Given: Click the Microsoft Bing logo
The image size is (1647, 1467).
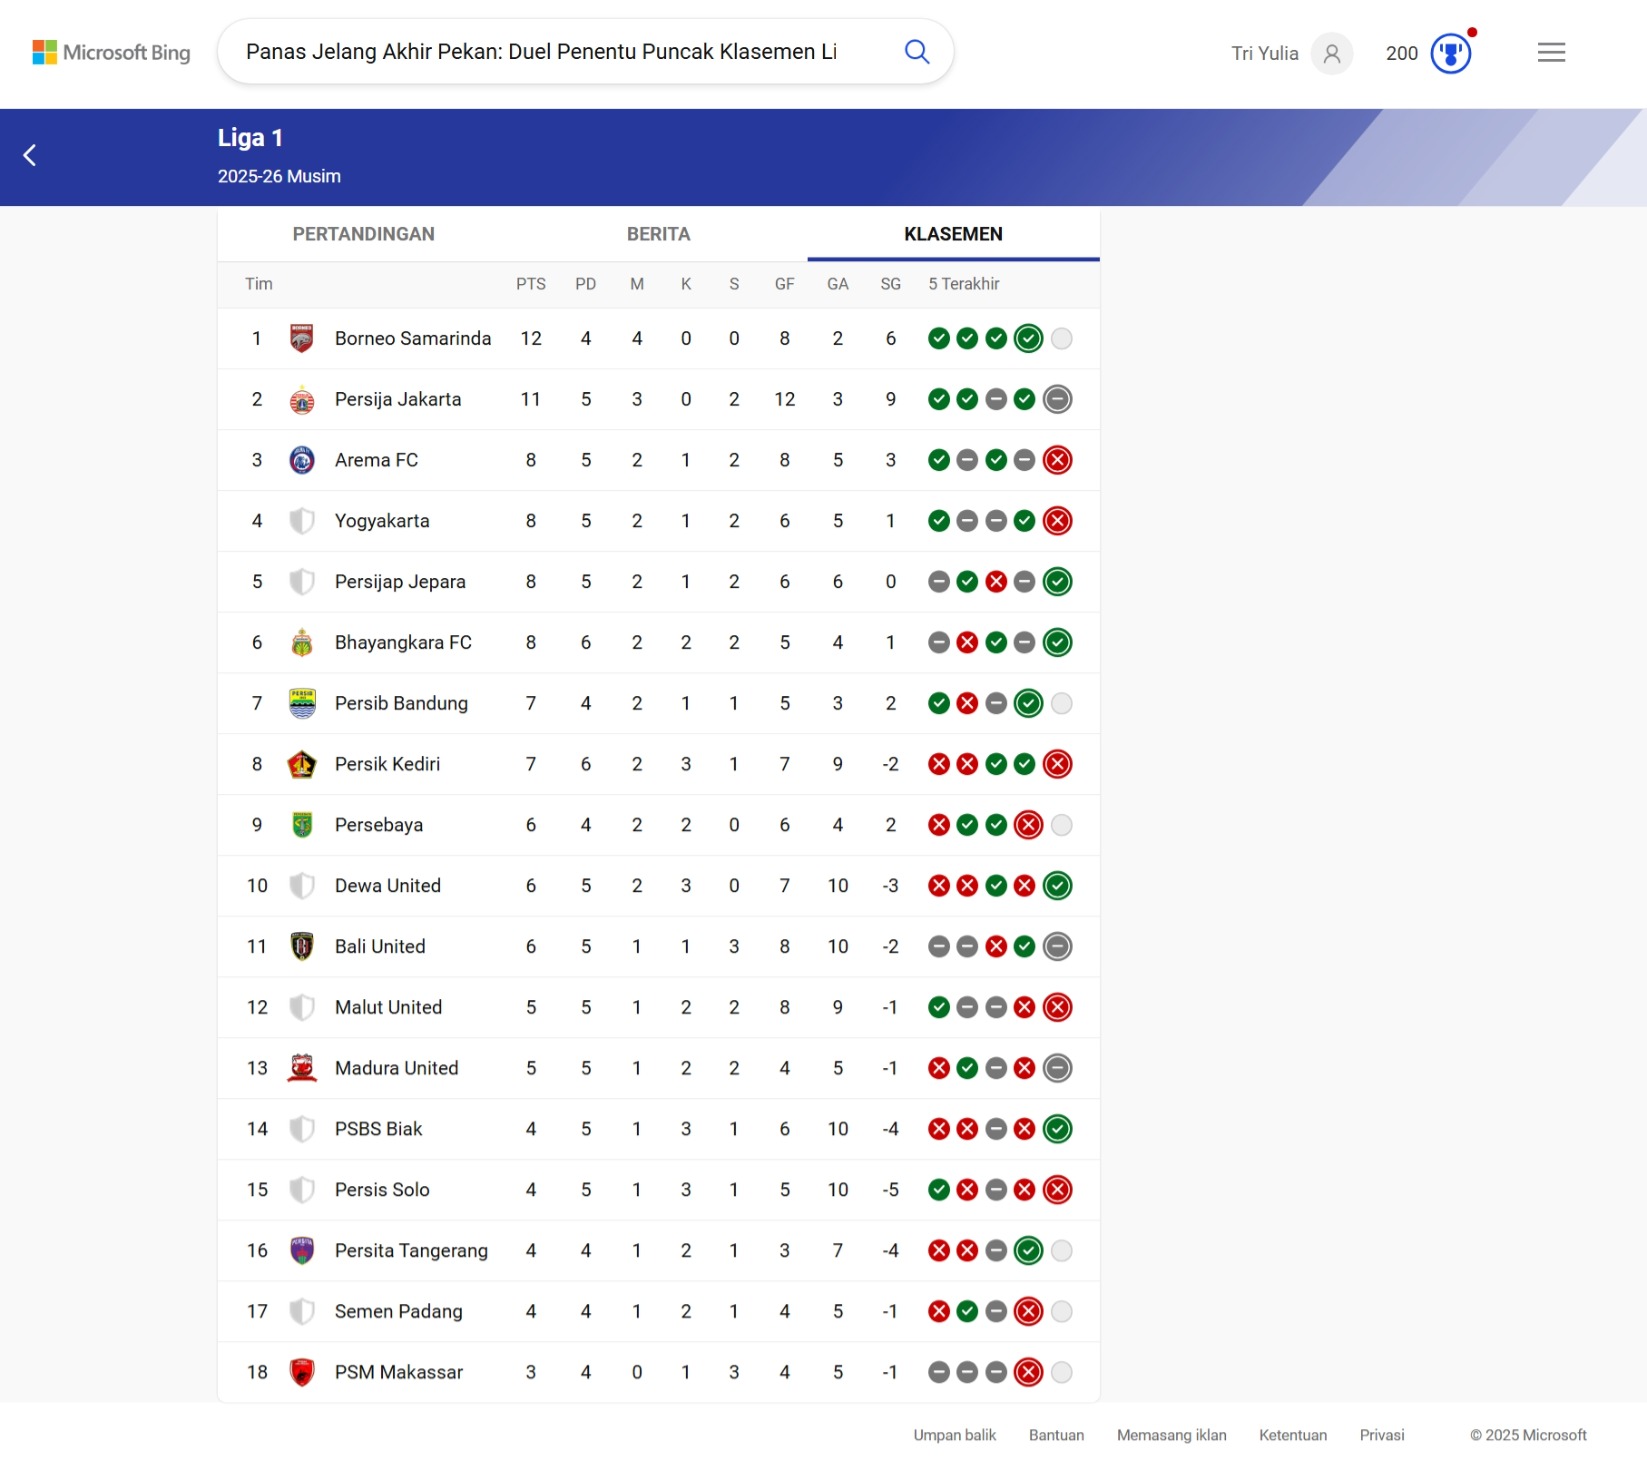Looking at the screenshot, I should pos(111,52).
